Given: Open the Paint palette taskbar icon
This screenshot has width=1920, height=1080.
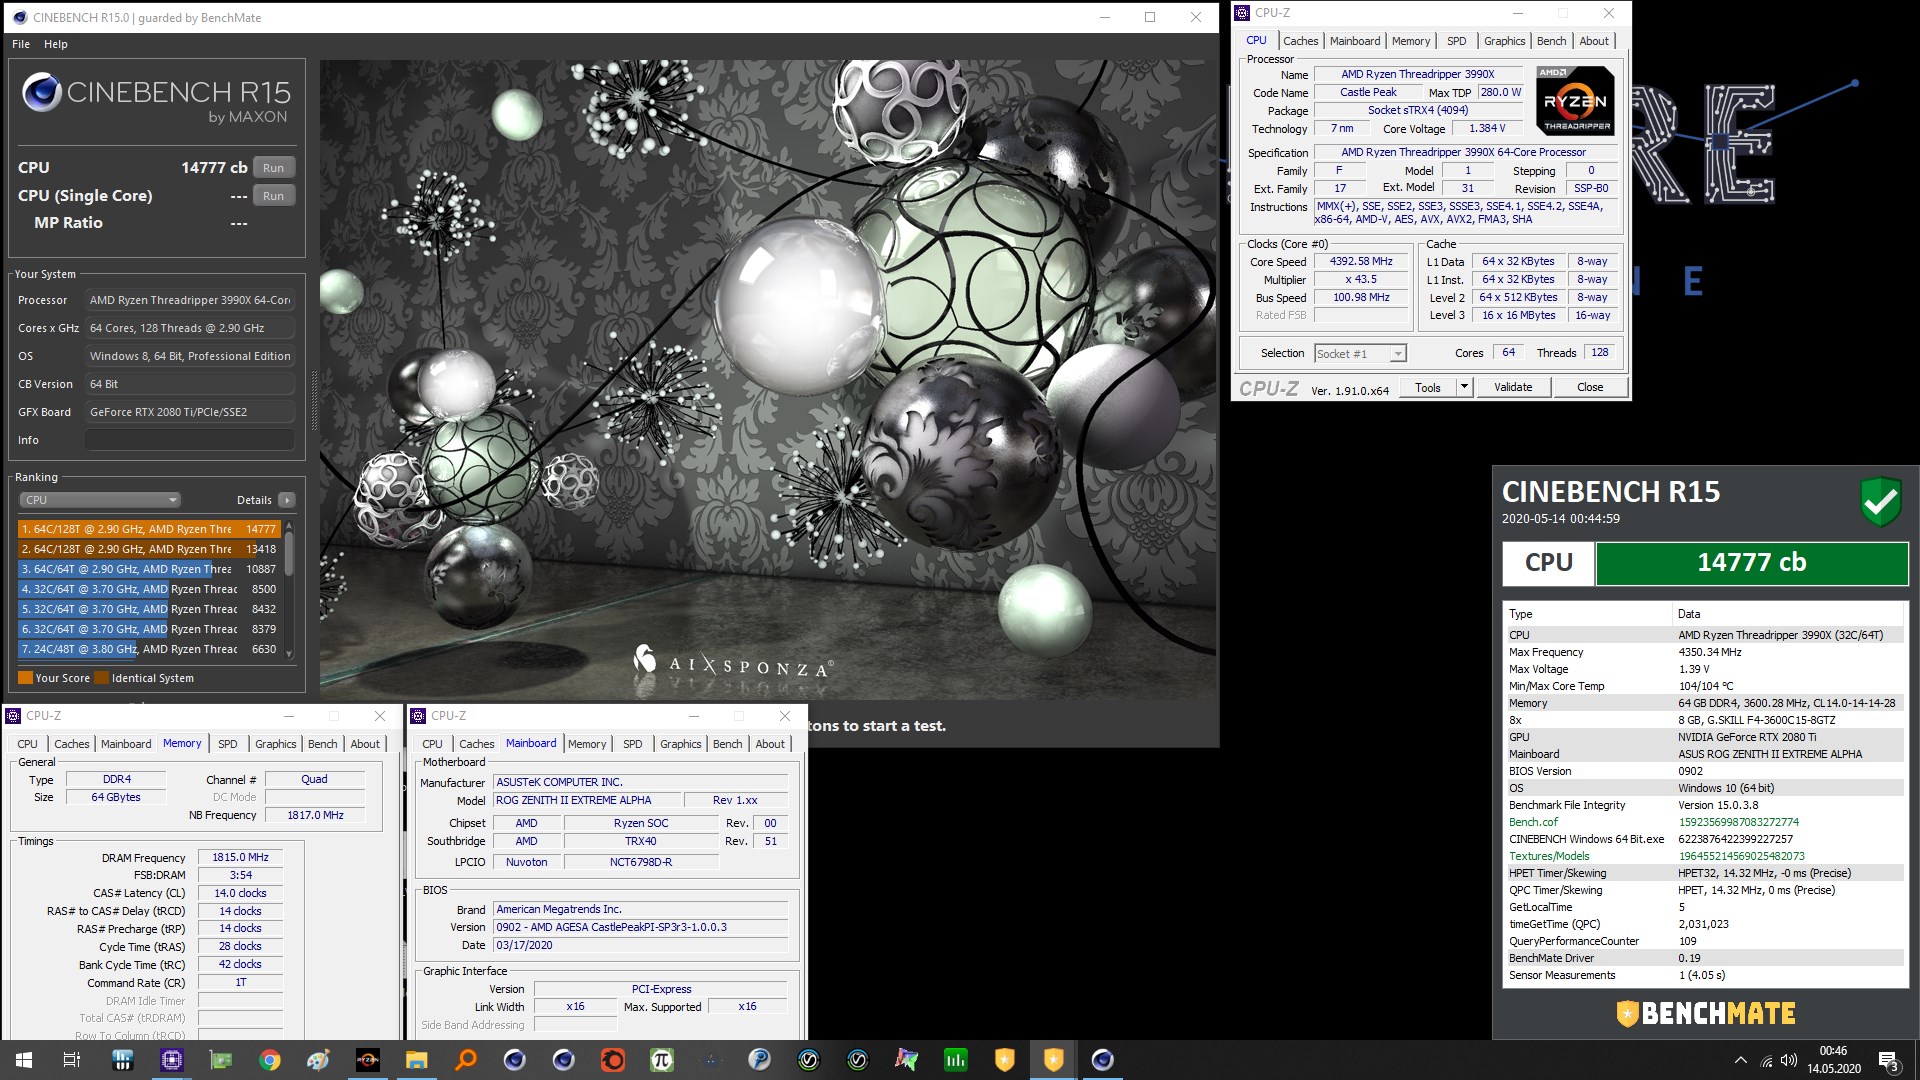Looking at the screenshot, I should (x=319, y=1060).
